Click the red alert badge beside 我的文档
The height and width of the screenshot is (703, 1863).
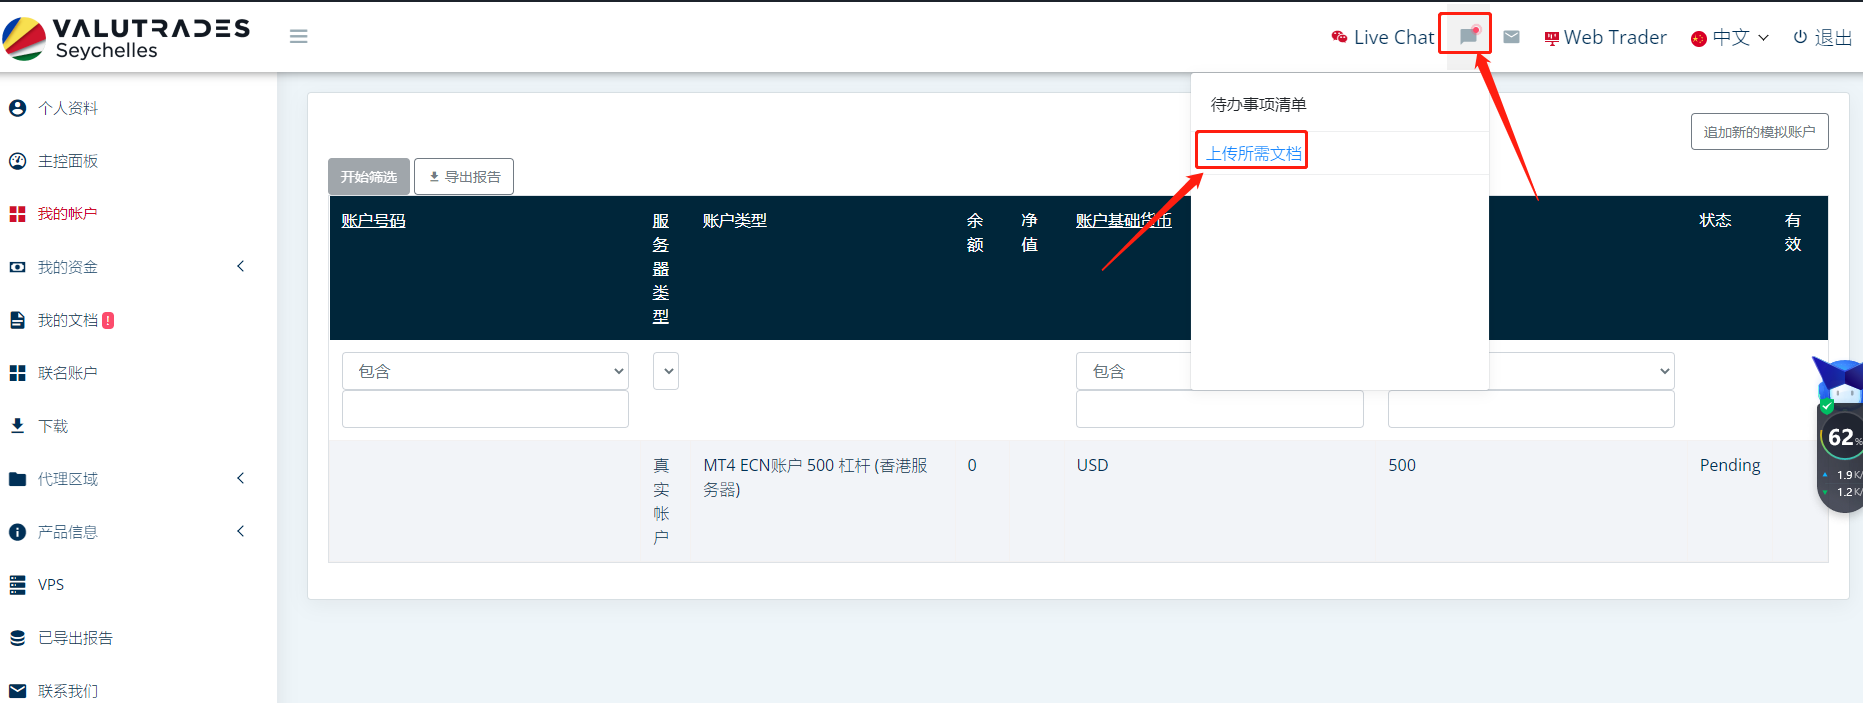pyautogui.click(x=108, y=320)
